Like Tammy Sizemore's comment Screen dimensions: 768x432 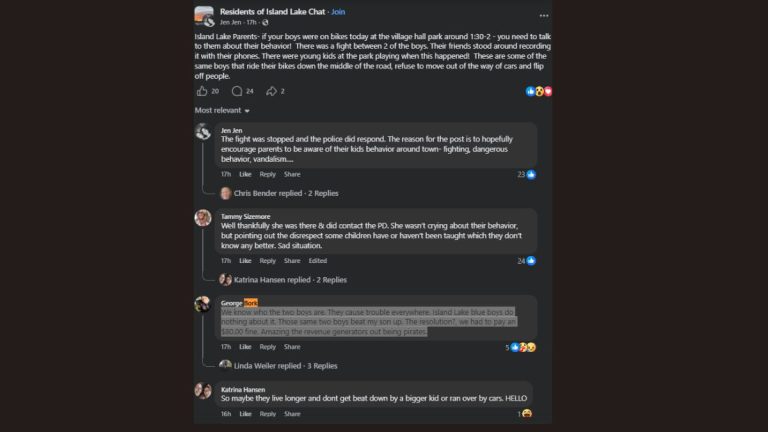point(245,261)
